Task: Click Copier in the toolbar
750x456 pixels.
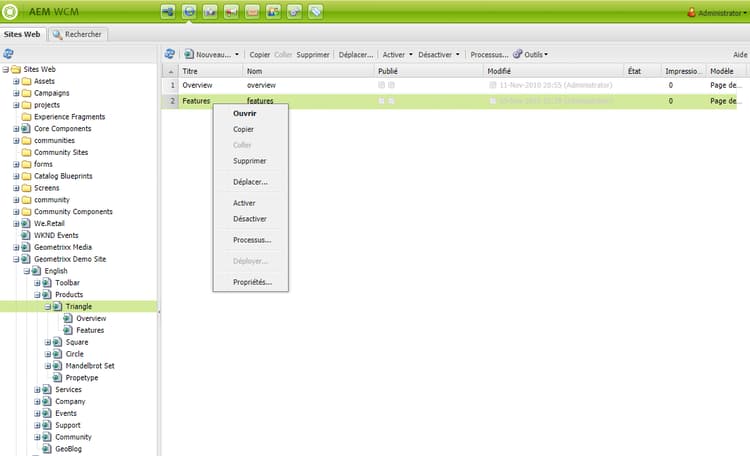Action: pos(260,55)
